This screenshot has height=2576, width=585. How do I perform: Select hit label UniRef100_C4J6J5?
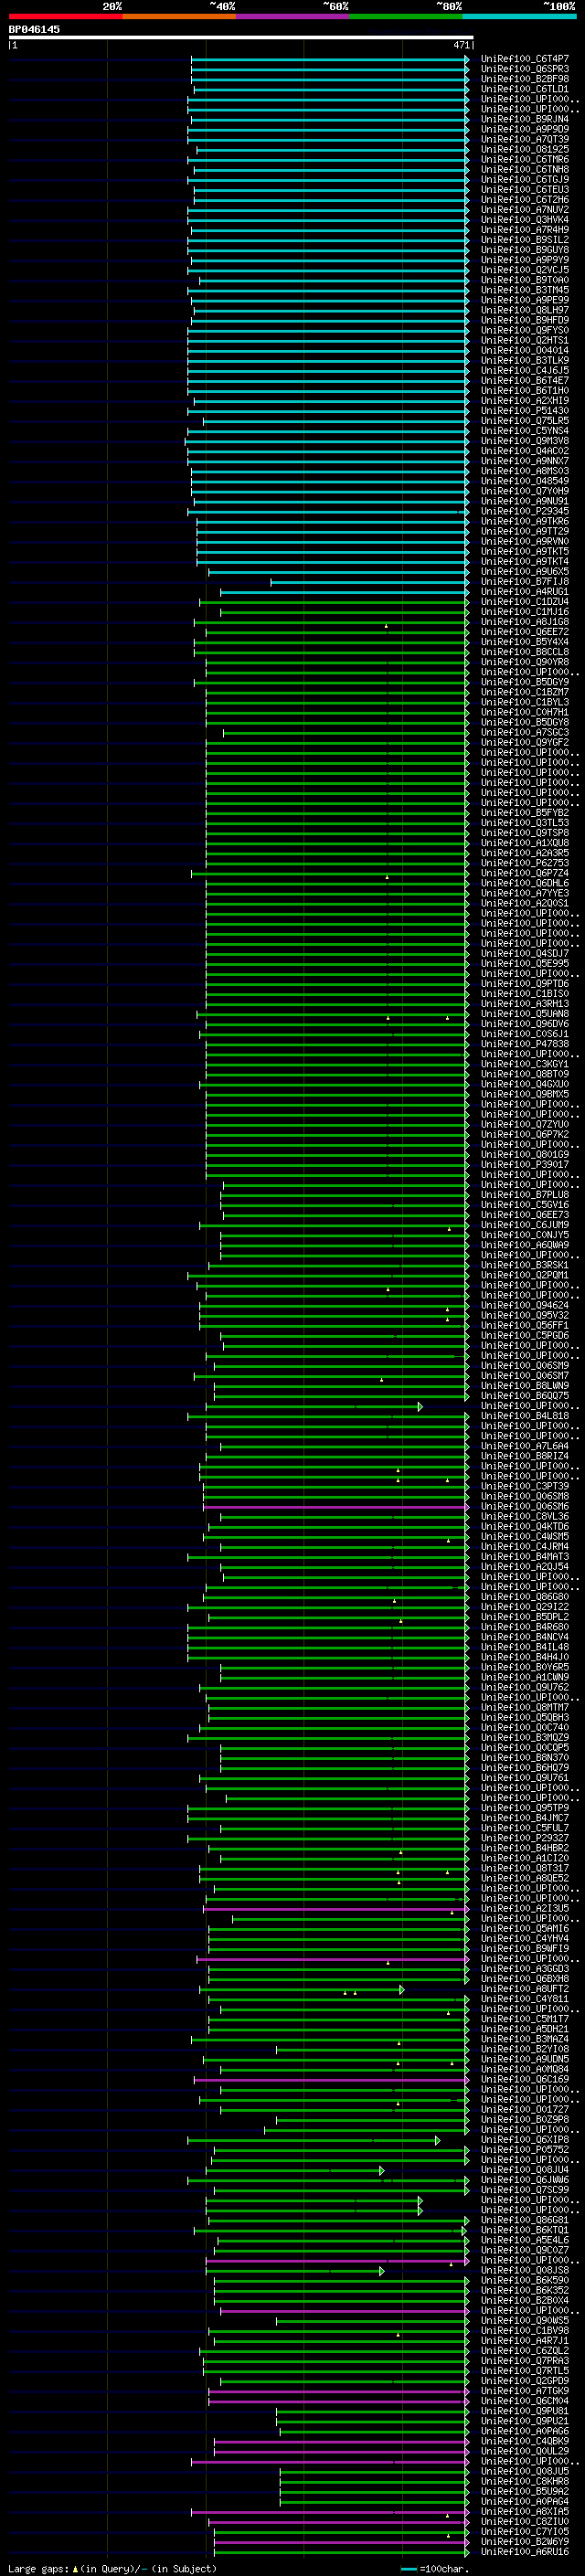pos(525,370)
